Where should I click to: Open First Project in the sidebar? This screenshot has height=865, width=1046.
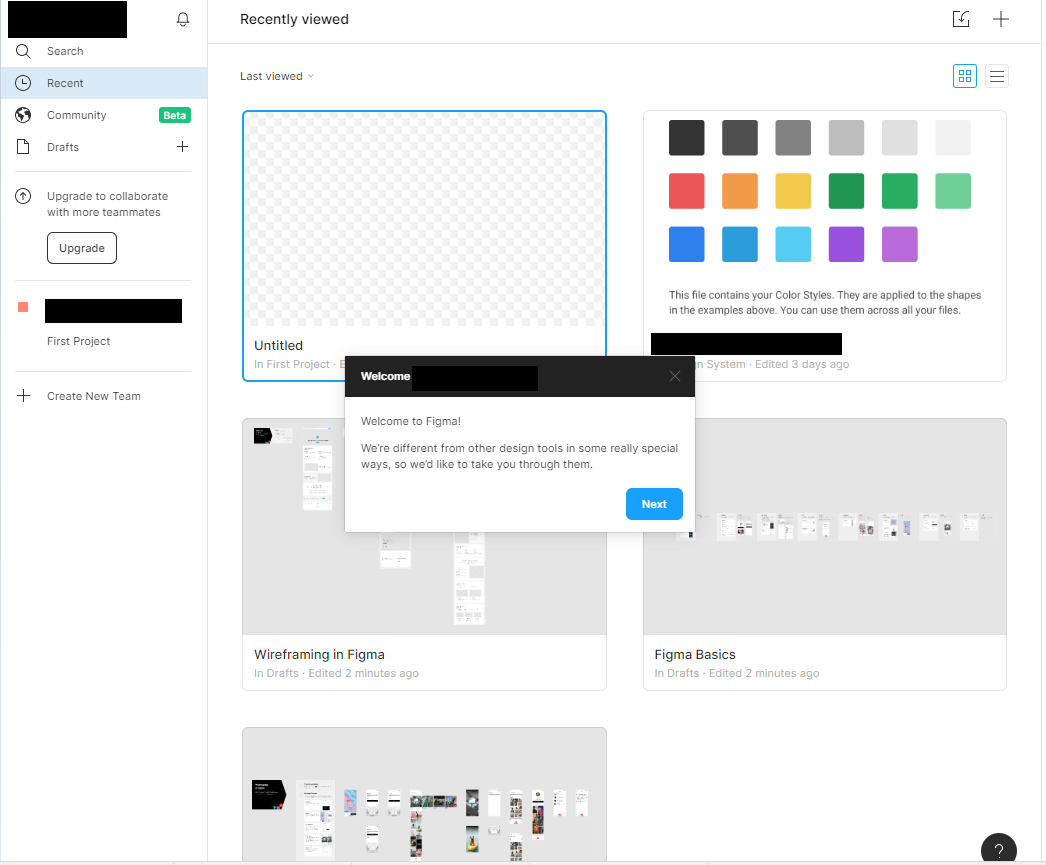pos(79,341)
